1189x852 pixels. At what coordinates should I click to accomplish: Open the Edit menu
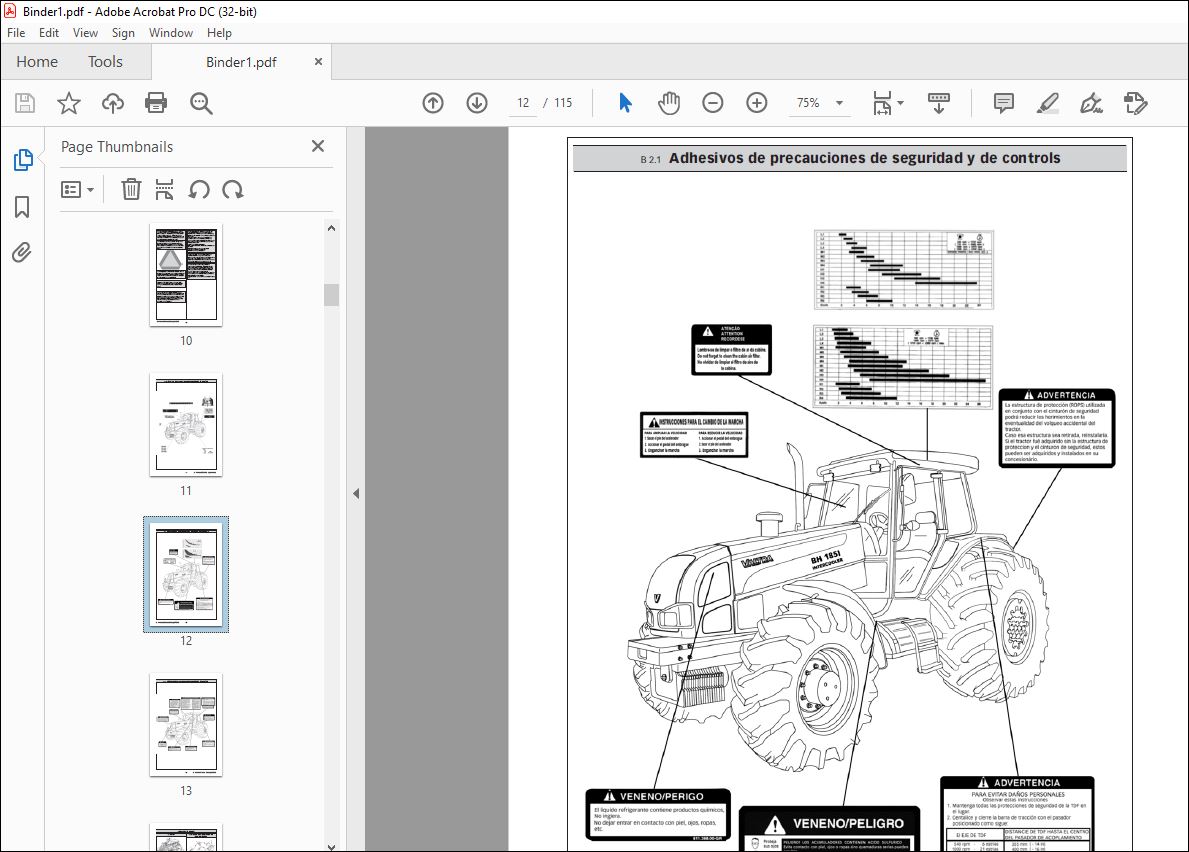49,33
